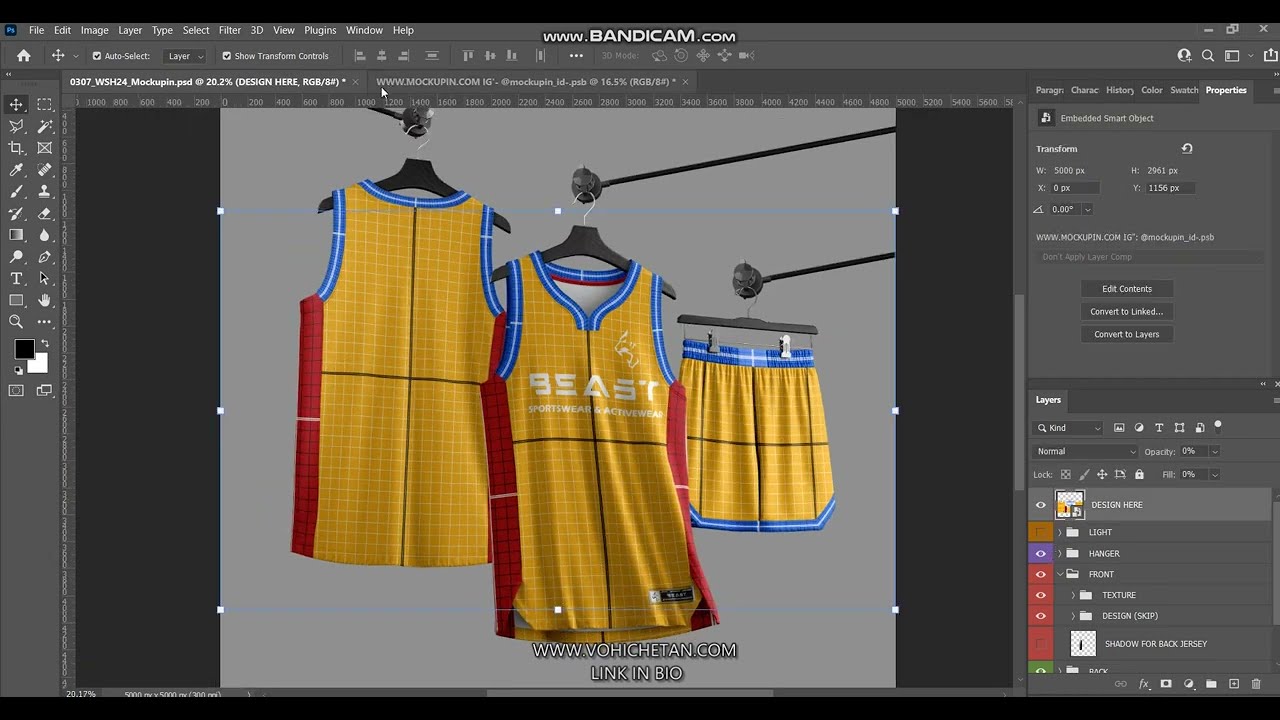Select the Eyedropper tool
This screenshot has height=720, width=1280.
point(16,170)
